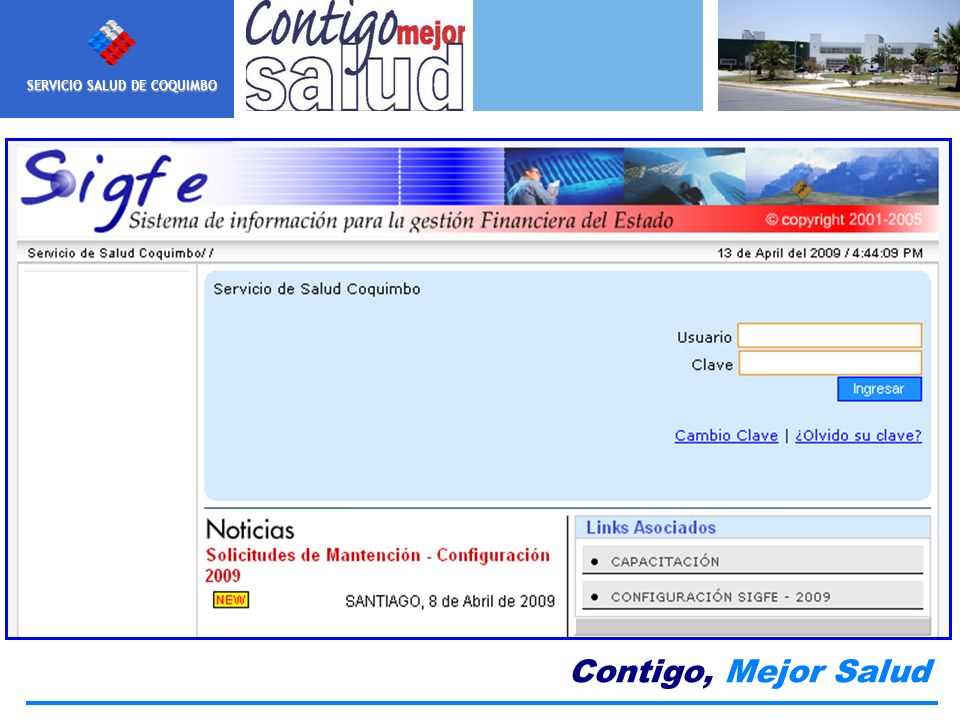
Task: Click the Servicio de Salud Coquimbo/ / breadcrumb
Action: click(x=121, y=253)
